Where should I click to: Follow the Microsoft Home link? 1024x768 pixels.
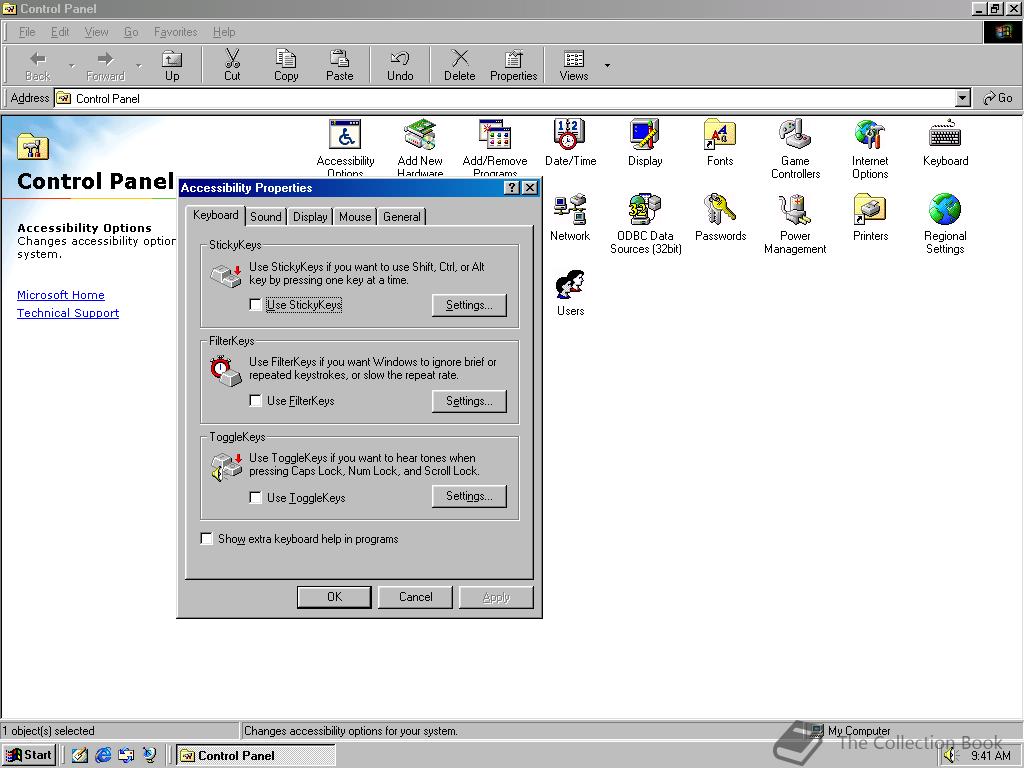pos(61,295)
